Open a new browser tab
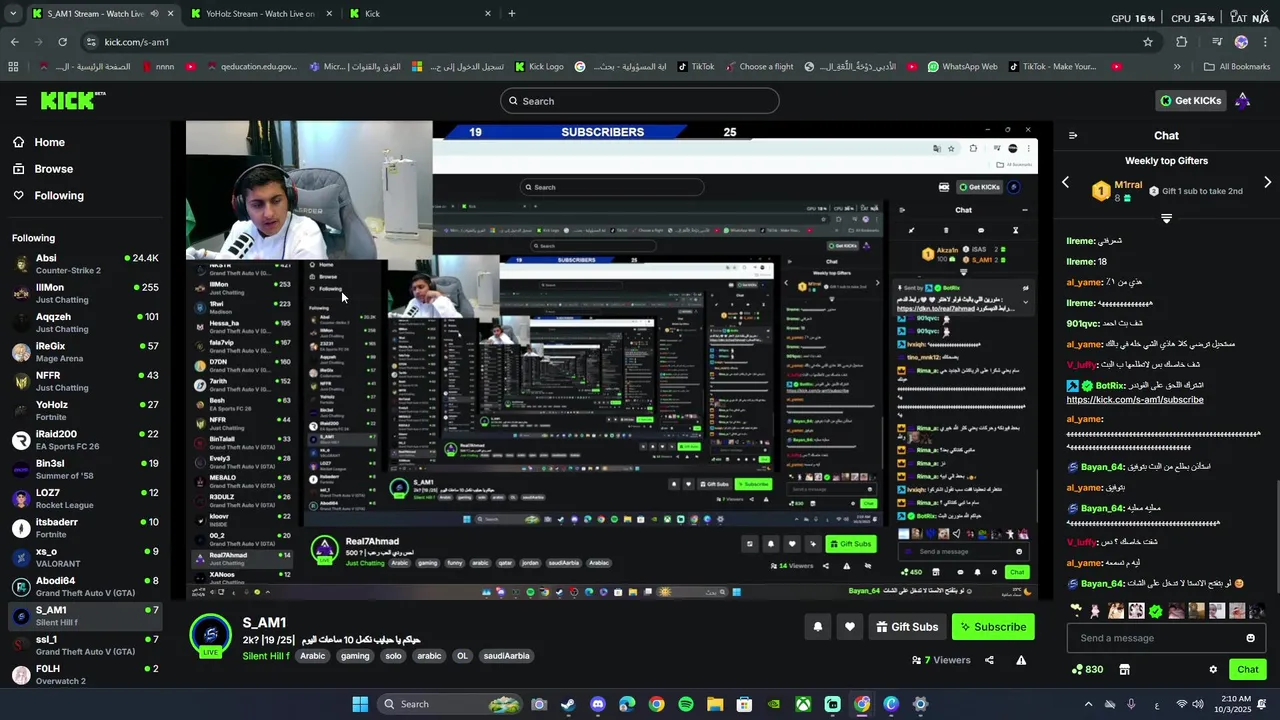The width and height of the screenshot is (1280, 720). point(512,13)
